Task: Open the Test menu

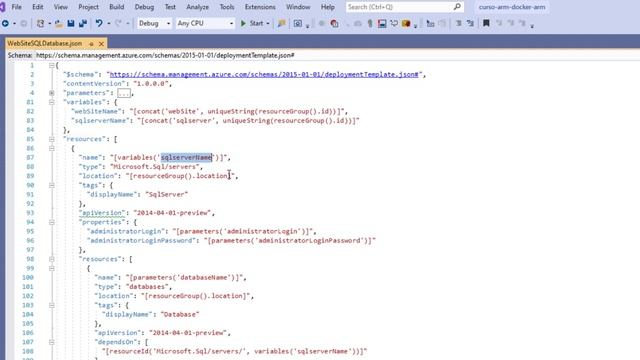Action: pyautogui.click(x=170, y=7)
